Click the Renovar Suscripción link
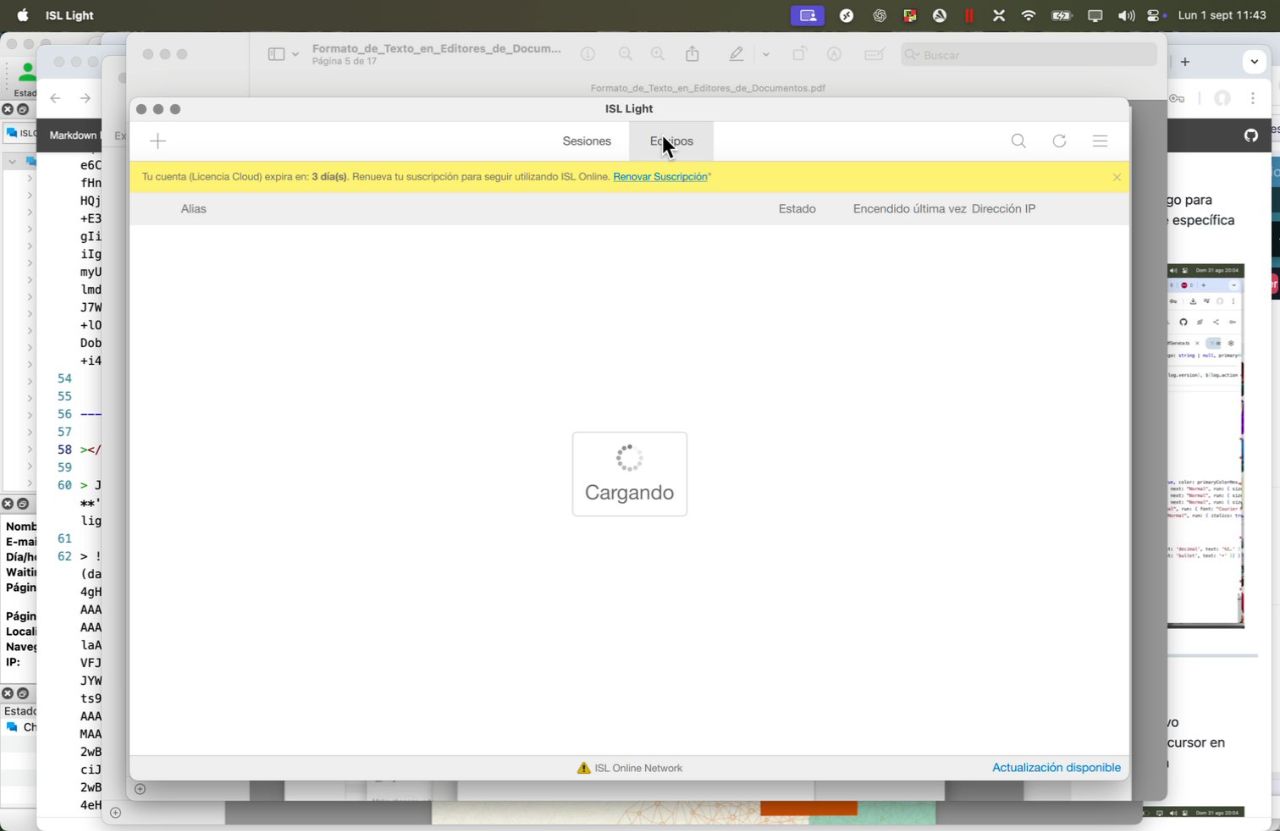The width and height of the screenshot is (1280, 831). [660, 177]
